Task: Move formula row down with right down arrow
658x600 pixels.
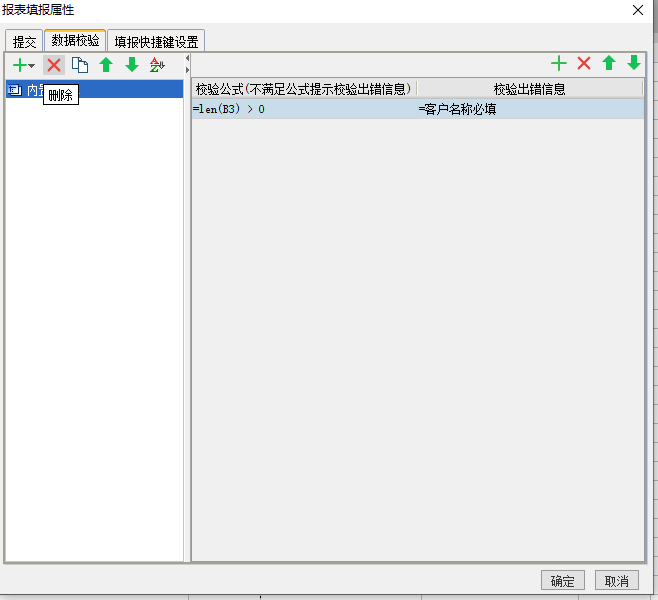Action: (x=634, y=63)
